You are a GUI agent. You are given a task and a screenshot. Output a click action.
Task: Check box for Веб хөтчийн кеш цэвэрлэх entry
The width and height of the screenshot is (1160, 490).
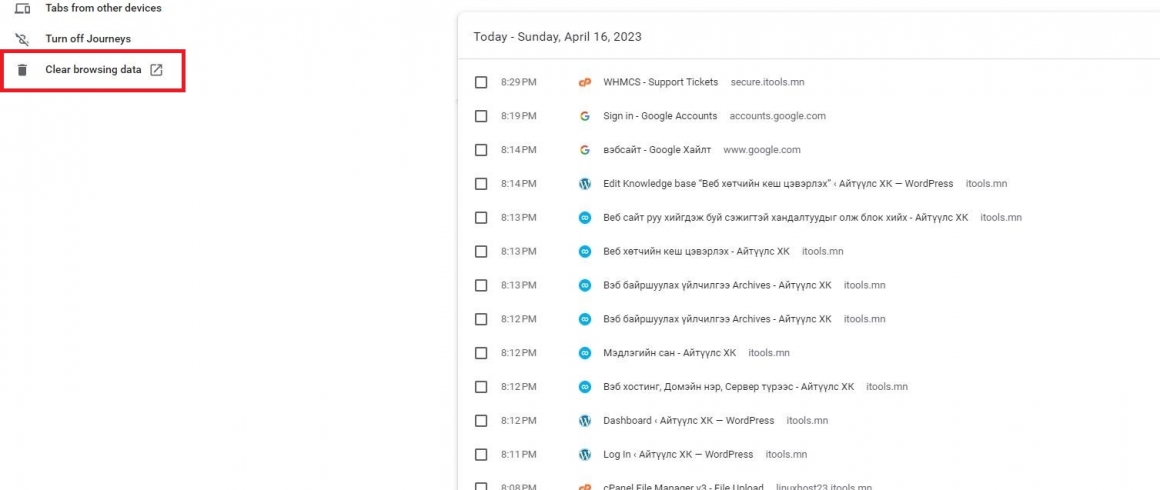tap(481, 251)
